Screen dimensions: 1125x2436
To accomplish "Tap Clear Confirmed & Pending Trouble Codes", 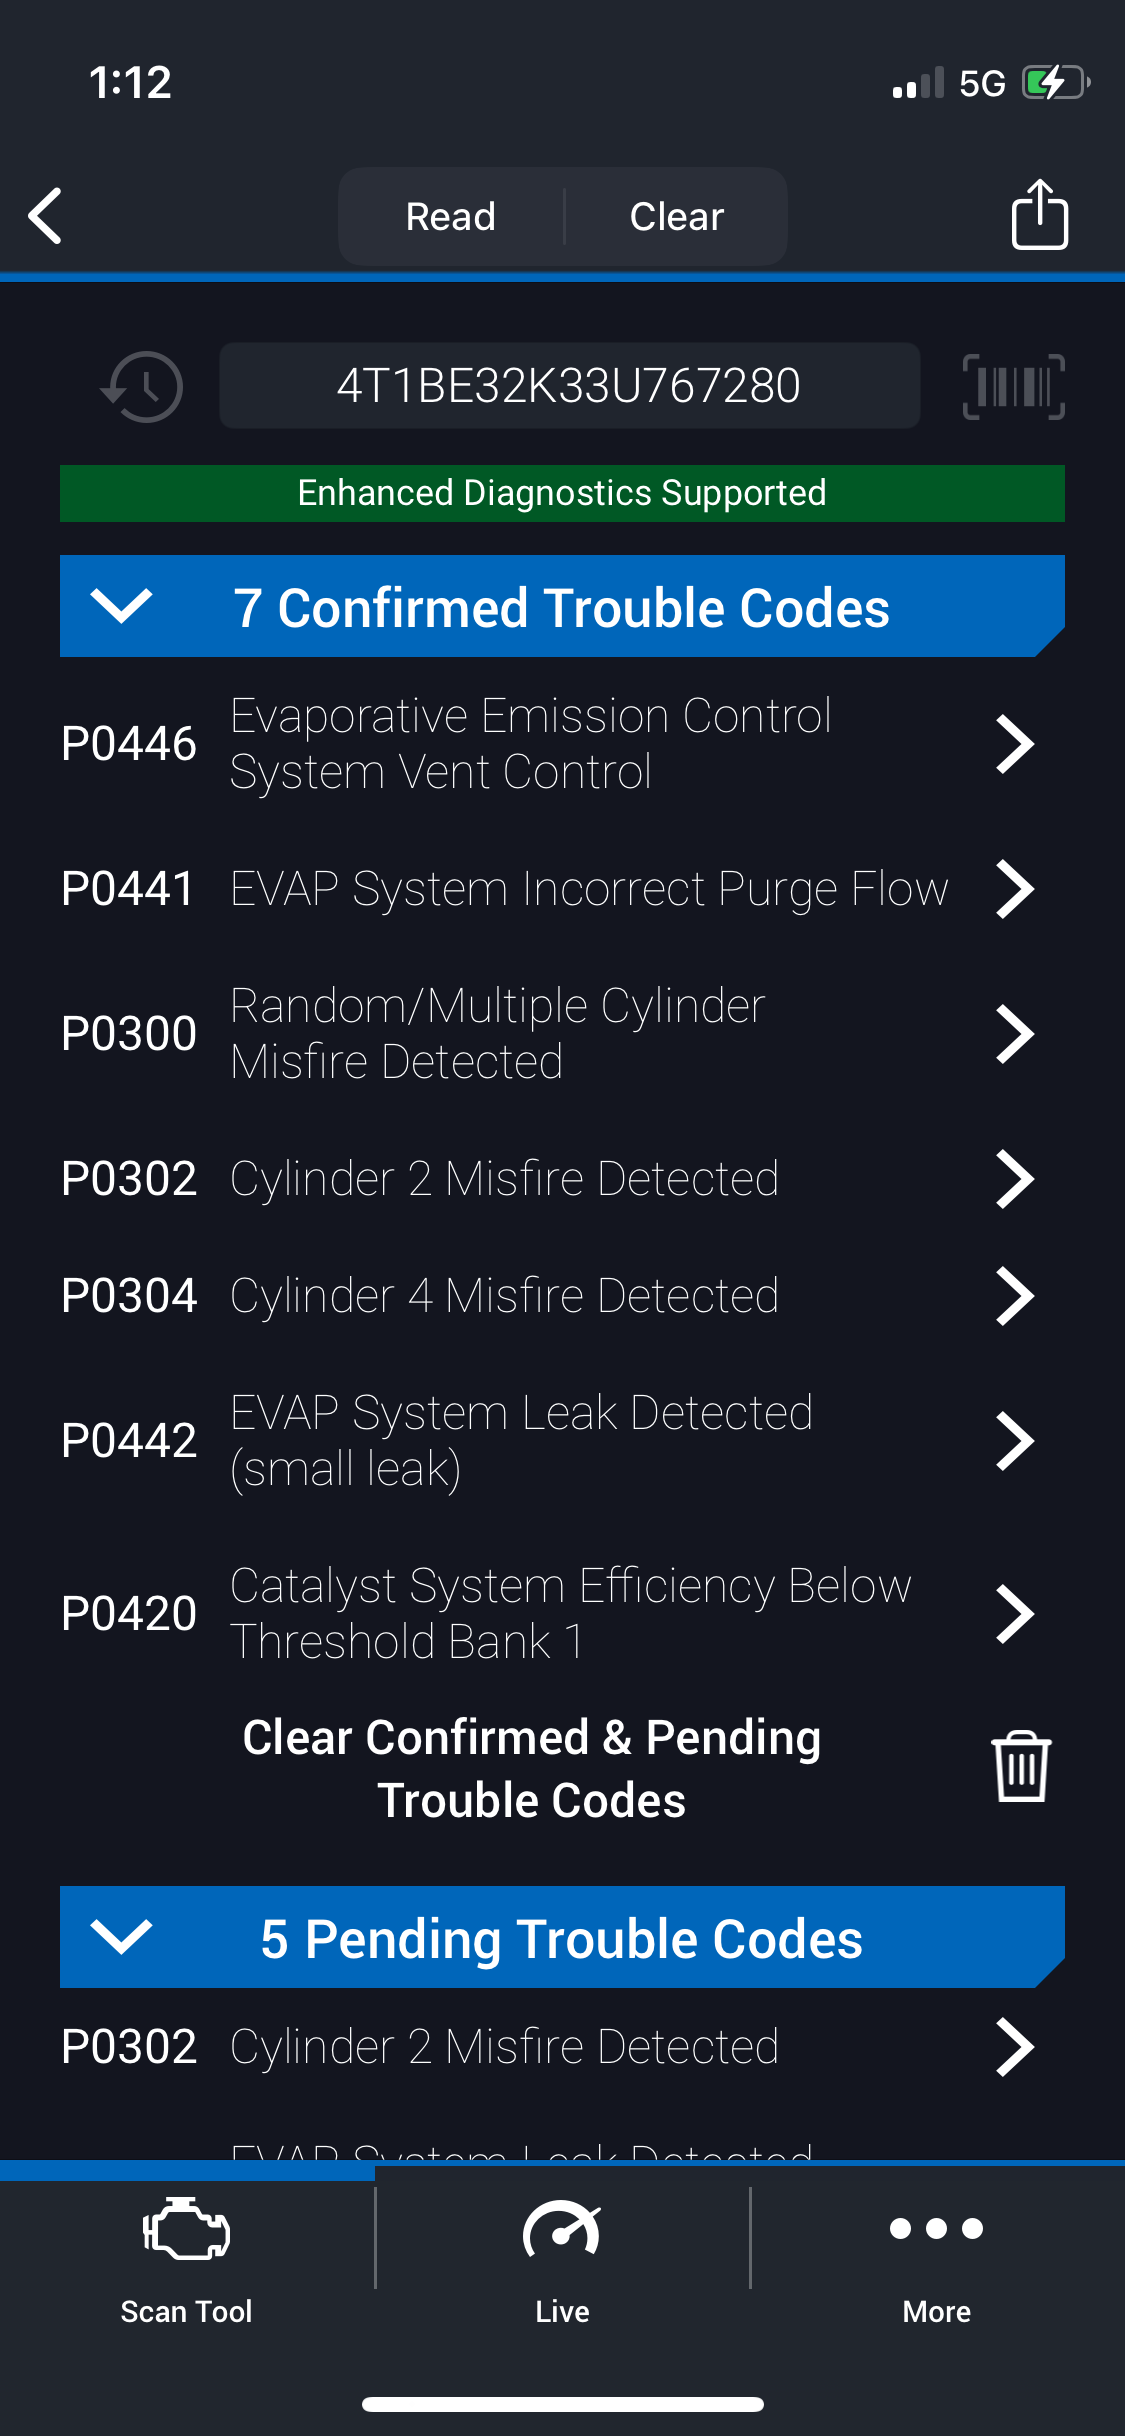I will 532,1768.
